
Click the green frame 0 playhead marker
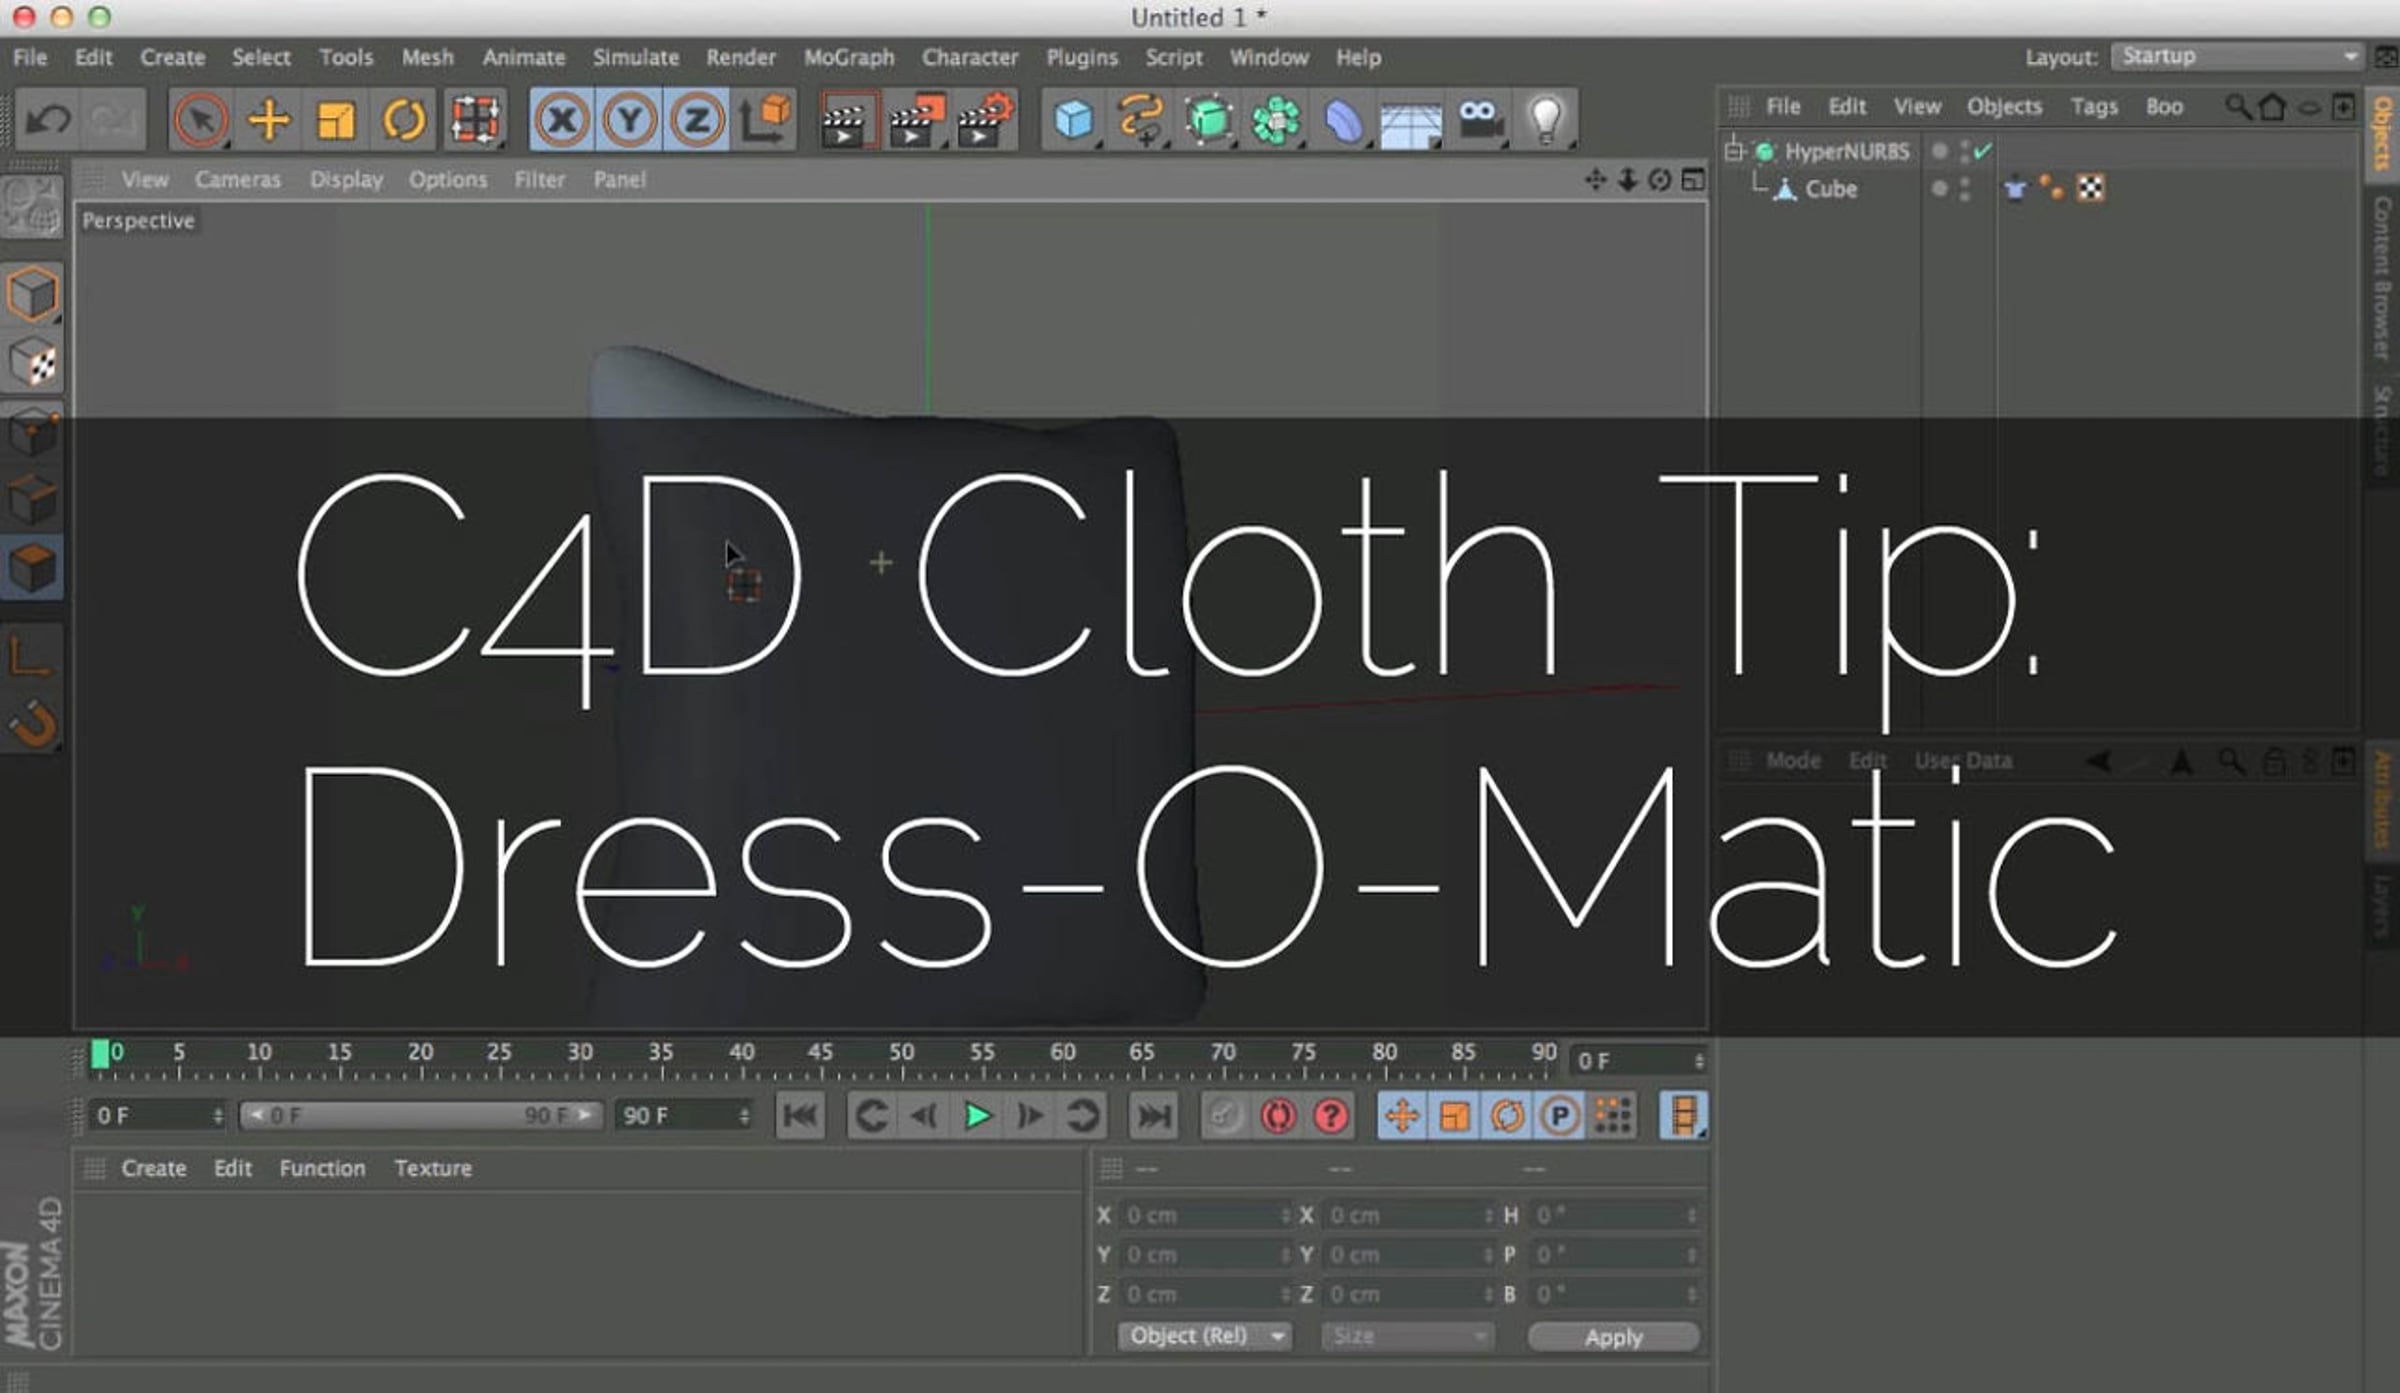point(100,1053)
